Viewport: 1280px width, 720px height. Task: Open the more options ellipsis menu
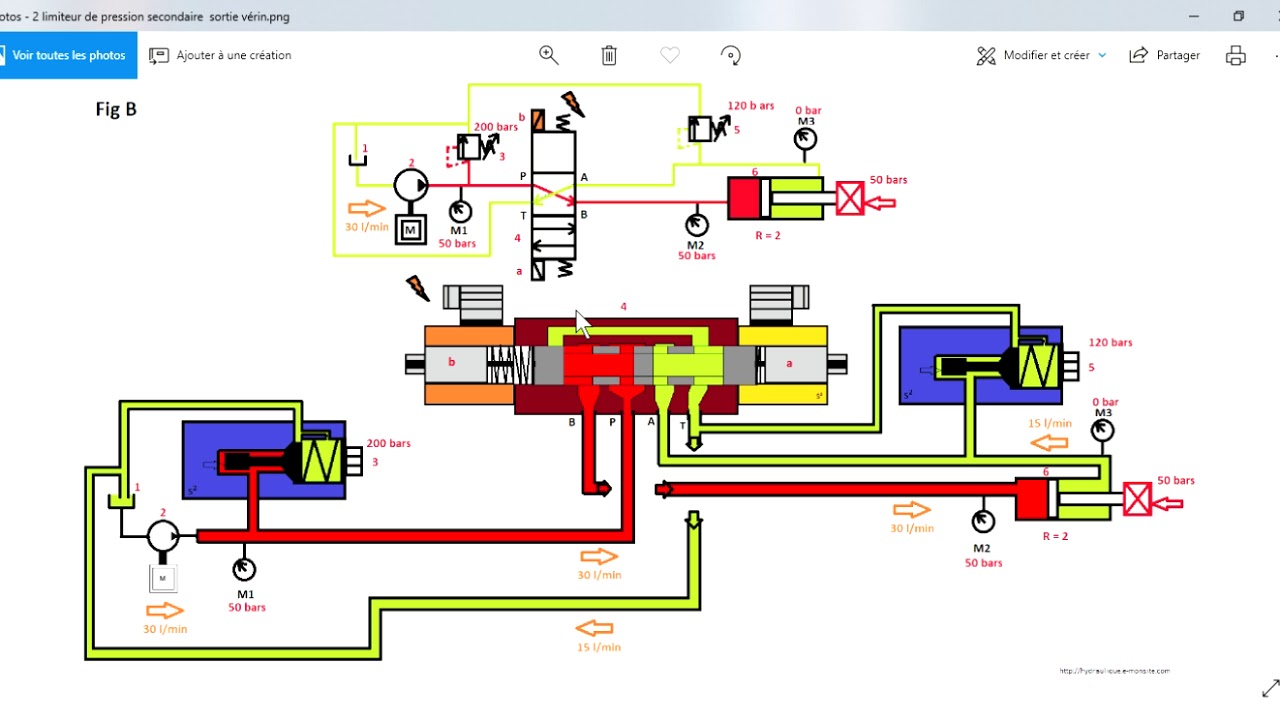click(x=1277, y=55)
